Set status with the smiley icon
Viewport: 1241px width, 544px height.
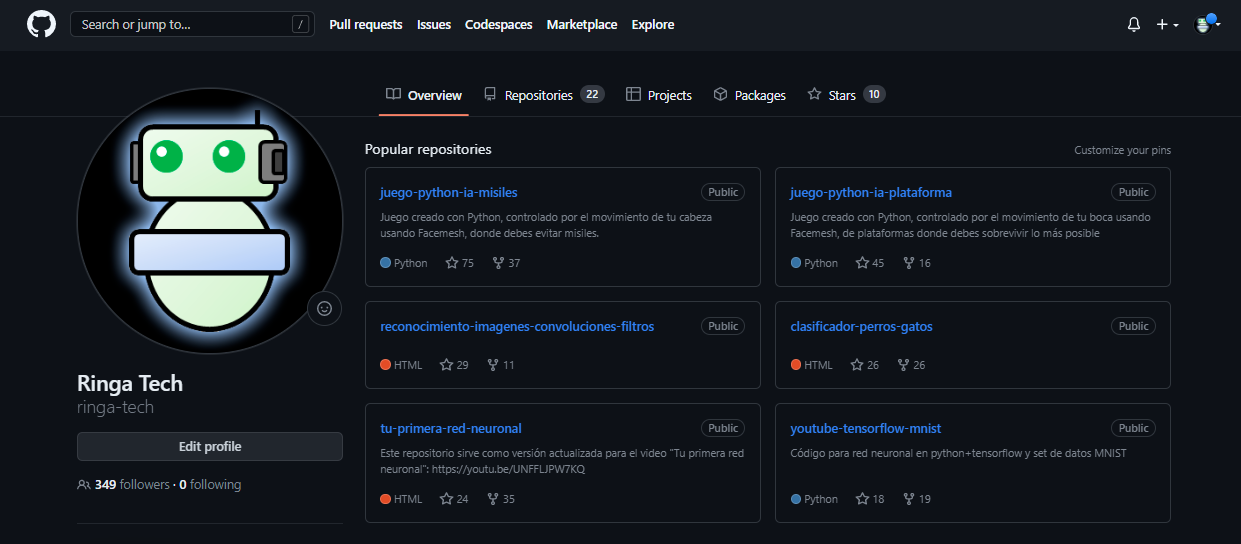tap(324, 308)
